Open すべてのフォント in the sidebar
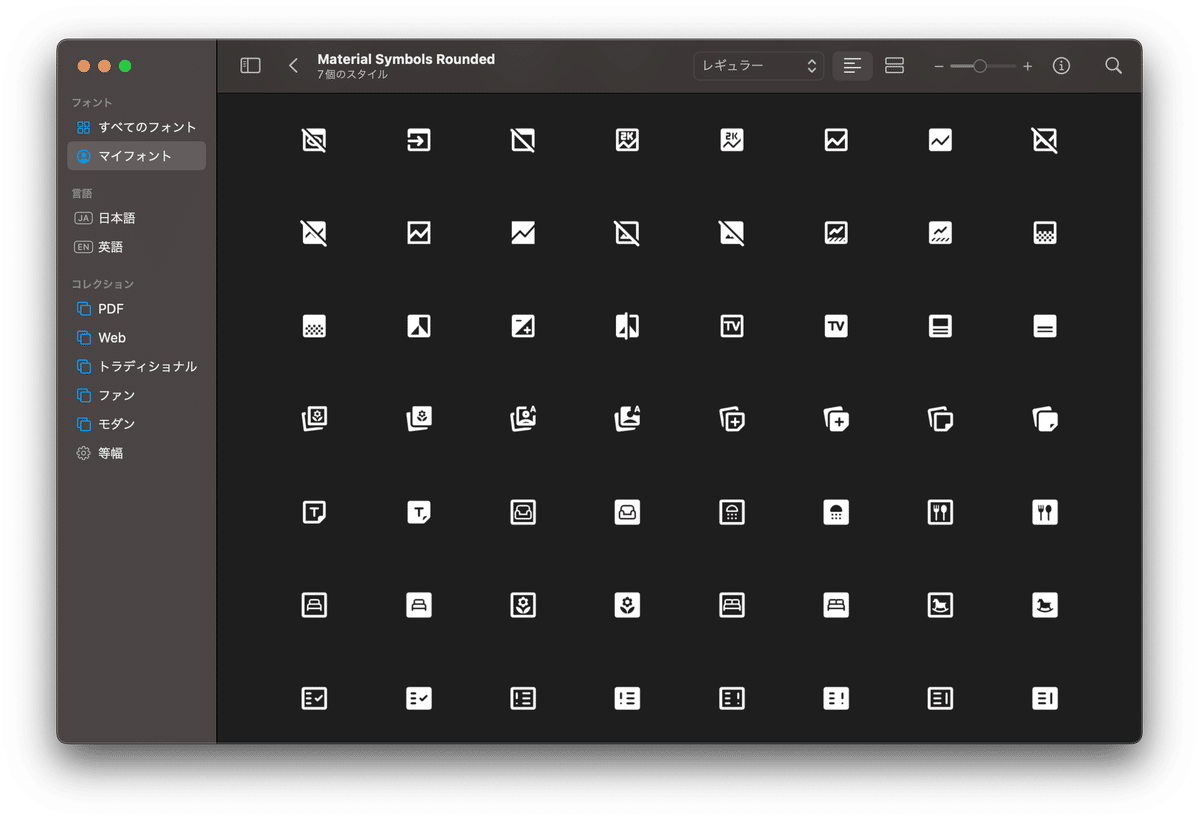The height and width of the screenshot is (820, 1200). pyautogui.click(x=137, y=127)
